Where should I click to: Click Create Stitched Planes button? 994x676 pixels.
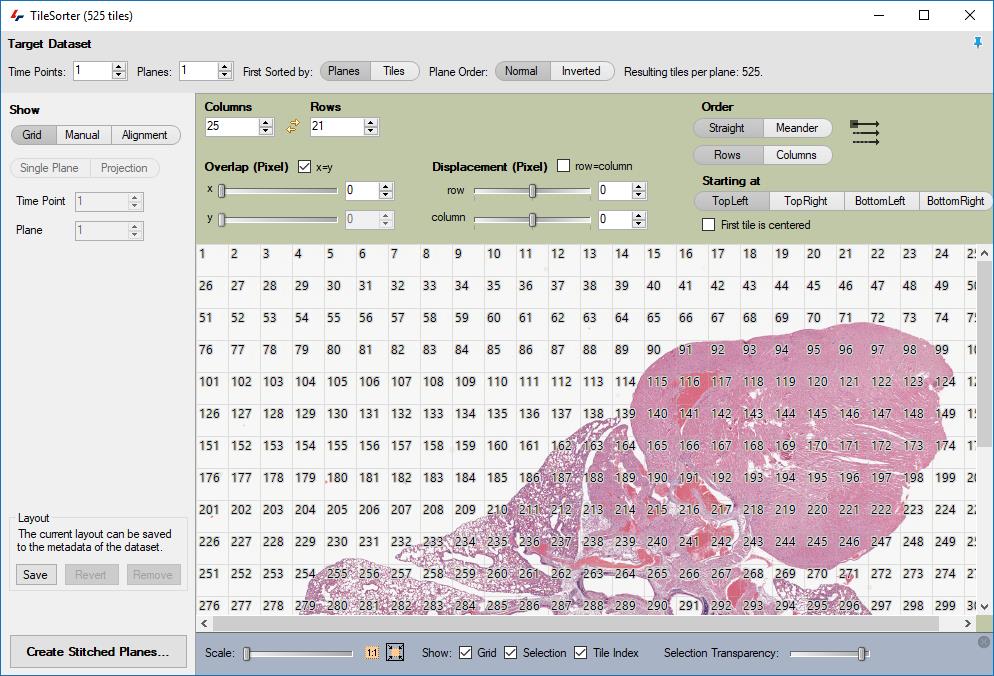pyautogui.click(x=98, y=651)
